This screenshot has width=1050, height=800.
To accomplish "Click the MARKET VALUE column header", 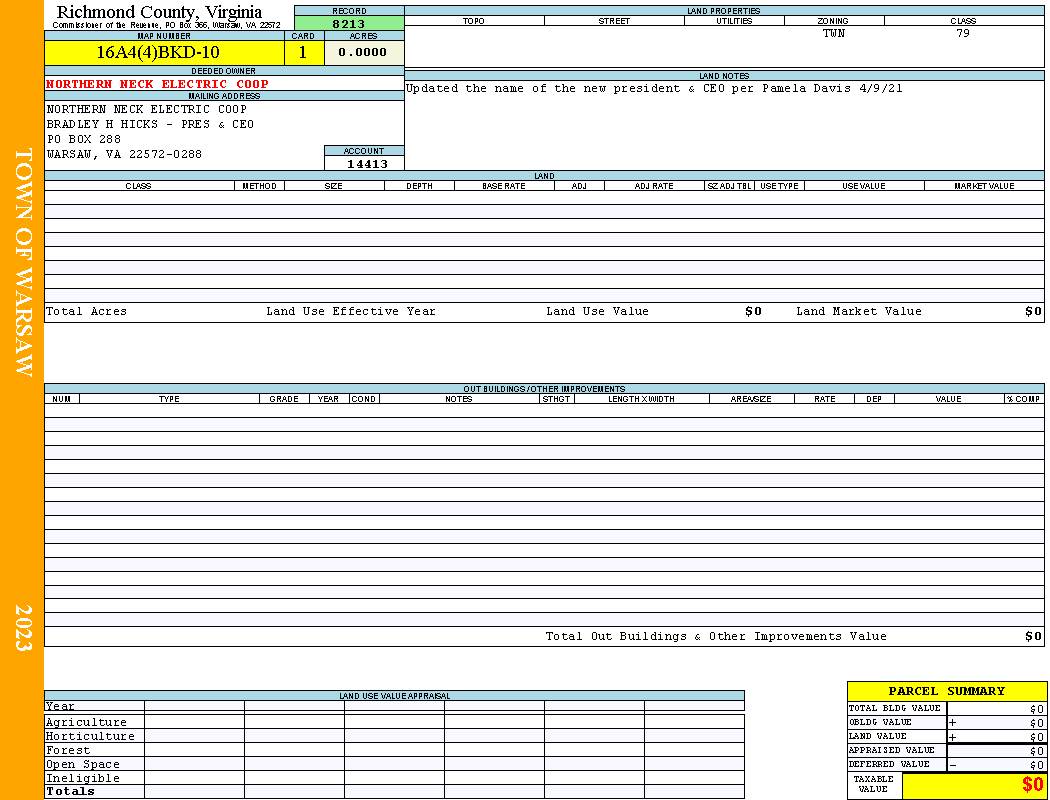I will pos(984,186).
